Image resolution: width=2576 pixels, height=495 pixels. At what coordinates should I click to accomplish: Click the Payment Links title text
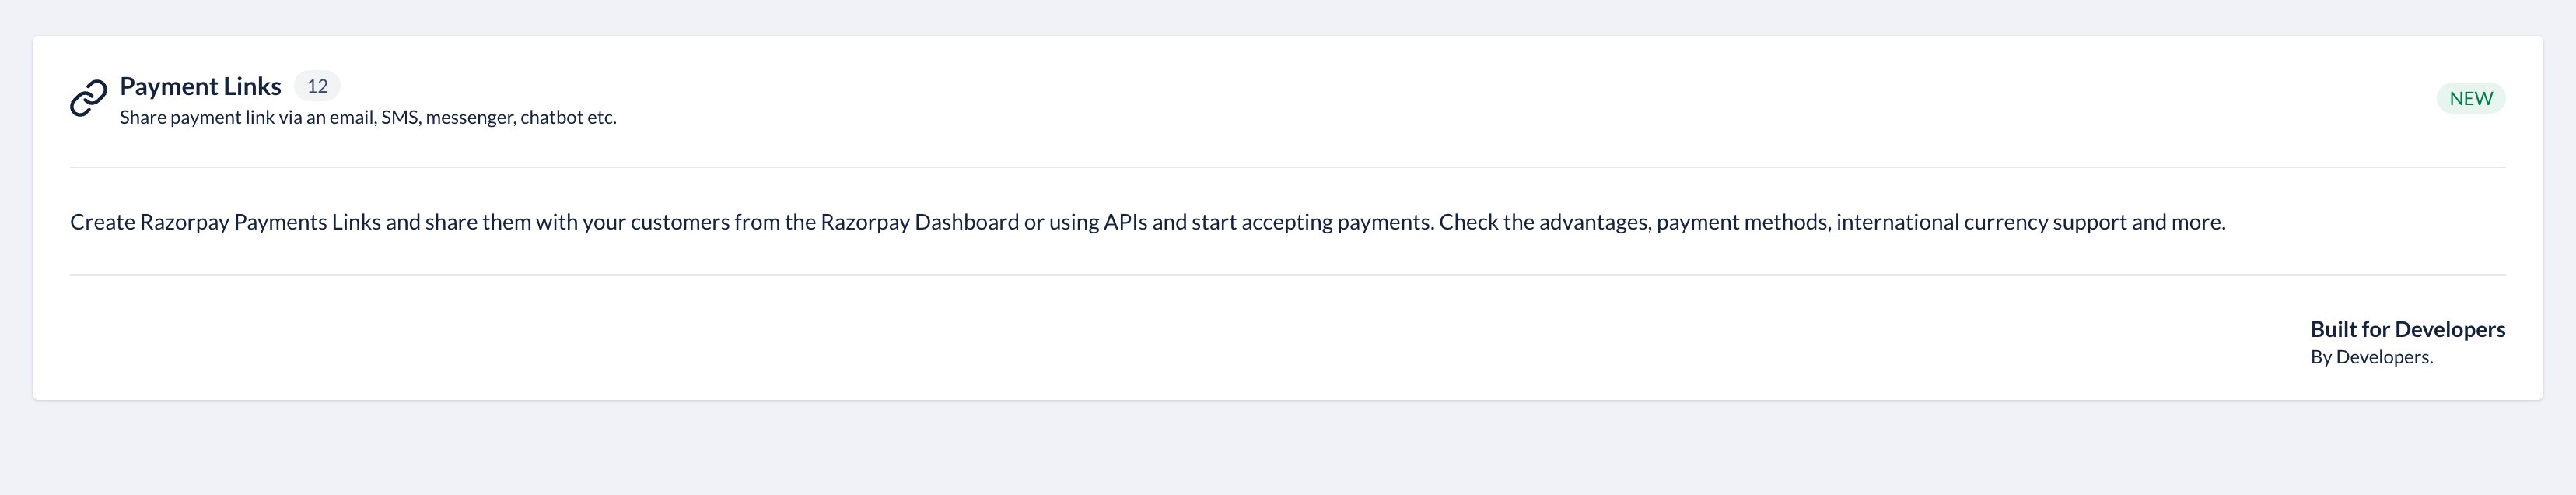[200, 86]
